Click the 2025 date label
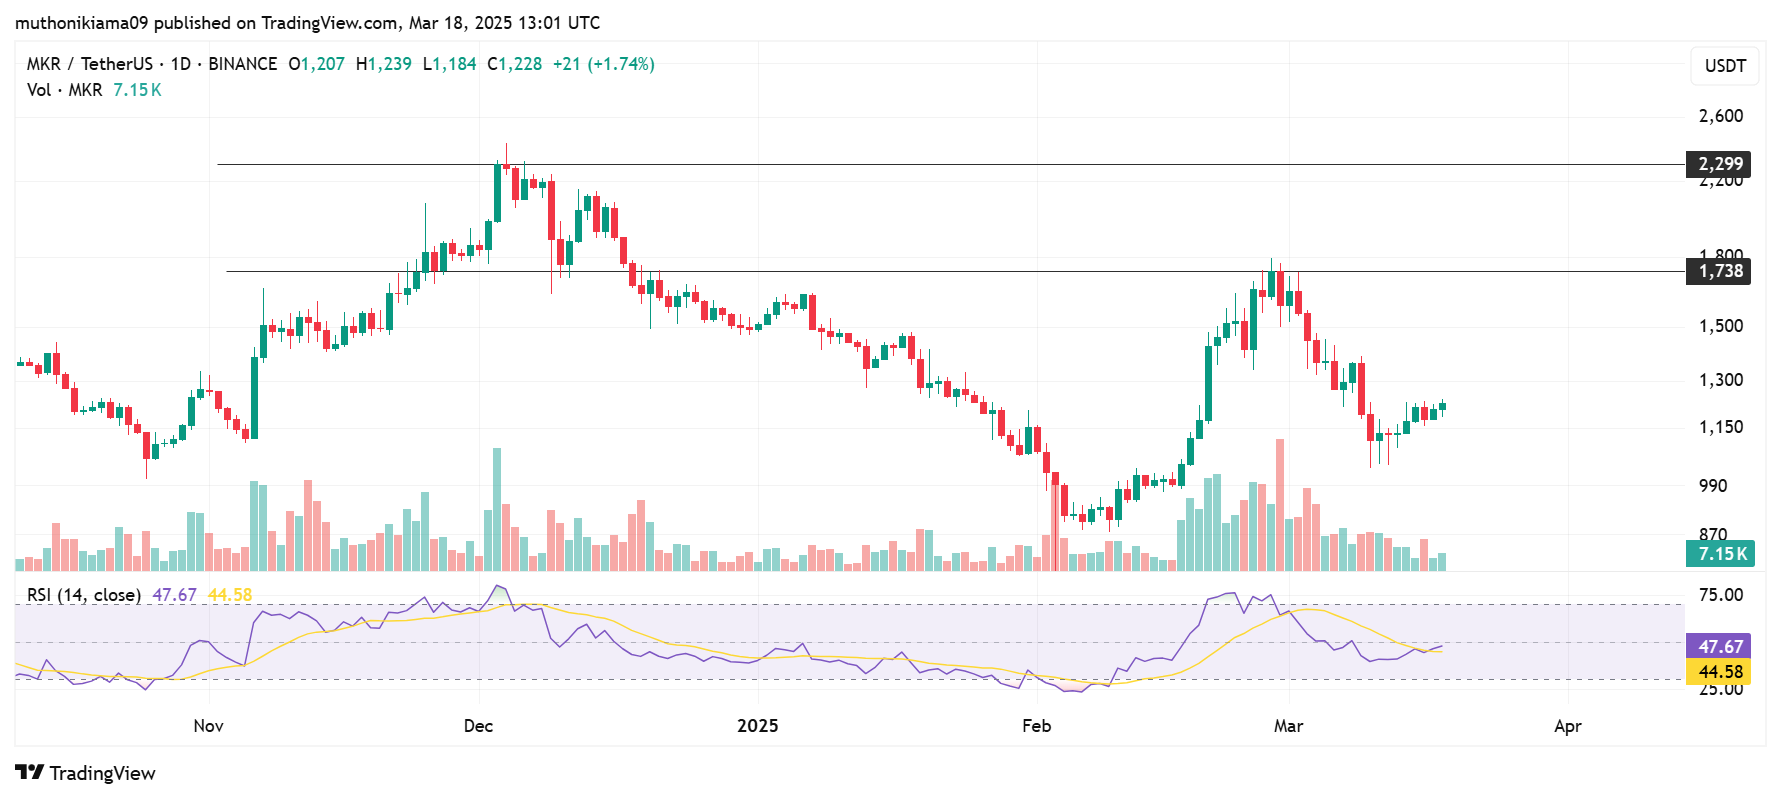The height and width of the screenshot is (799, 1781). (757, 726)
